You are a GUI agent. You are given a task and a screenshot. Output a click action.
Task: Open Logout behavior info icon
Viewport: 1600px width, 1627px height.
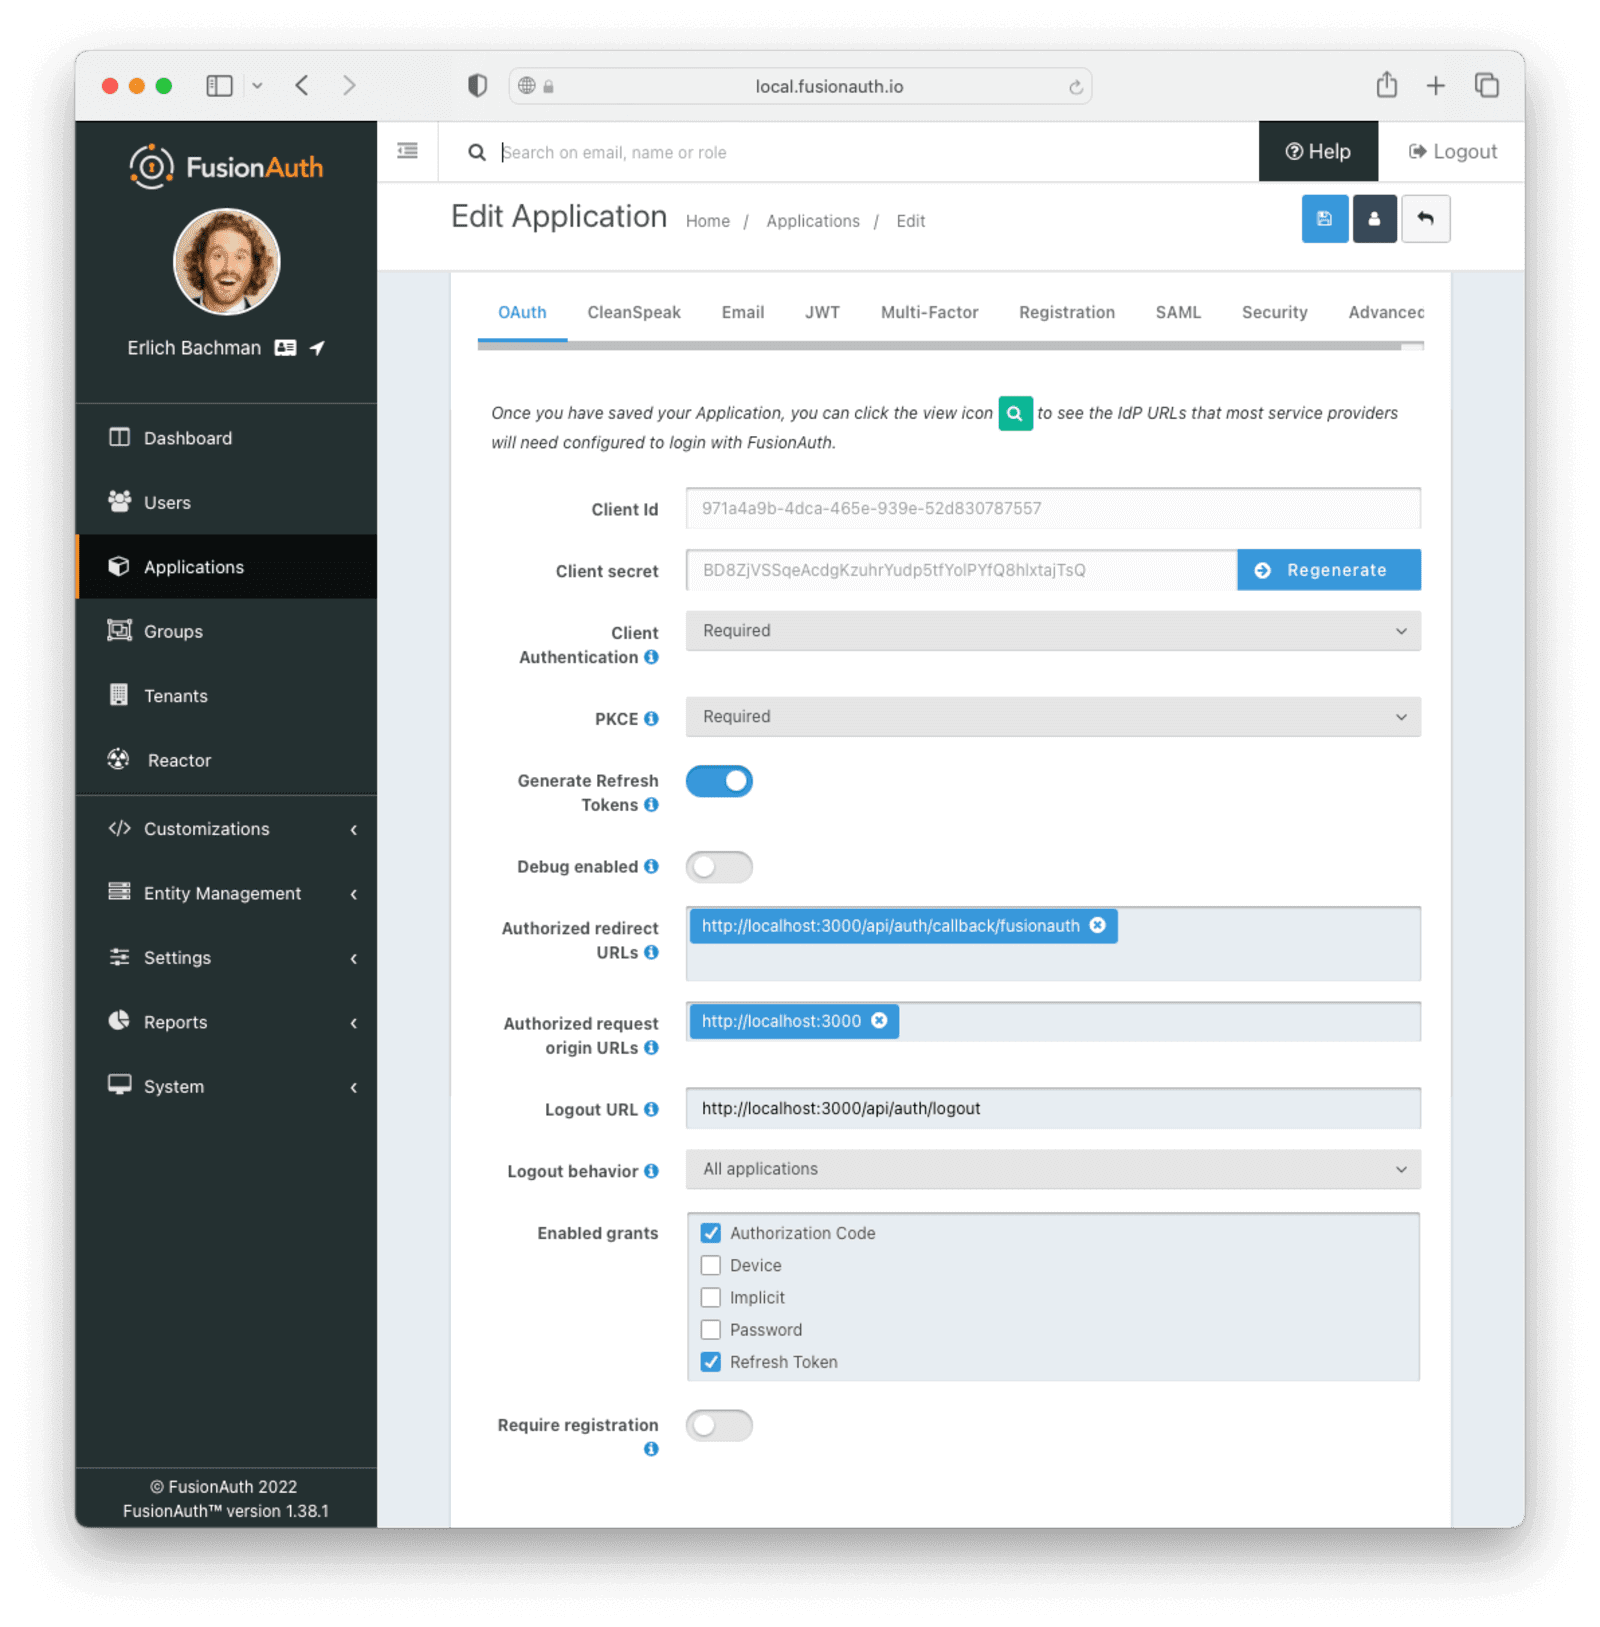pyautogui.click(x=651, y=1171)
